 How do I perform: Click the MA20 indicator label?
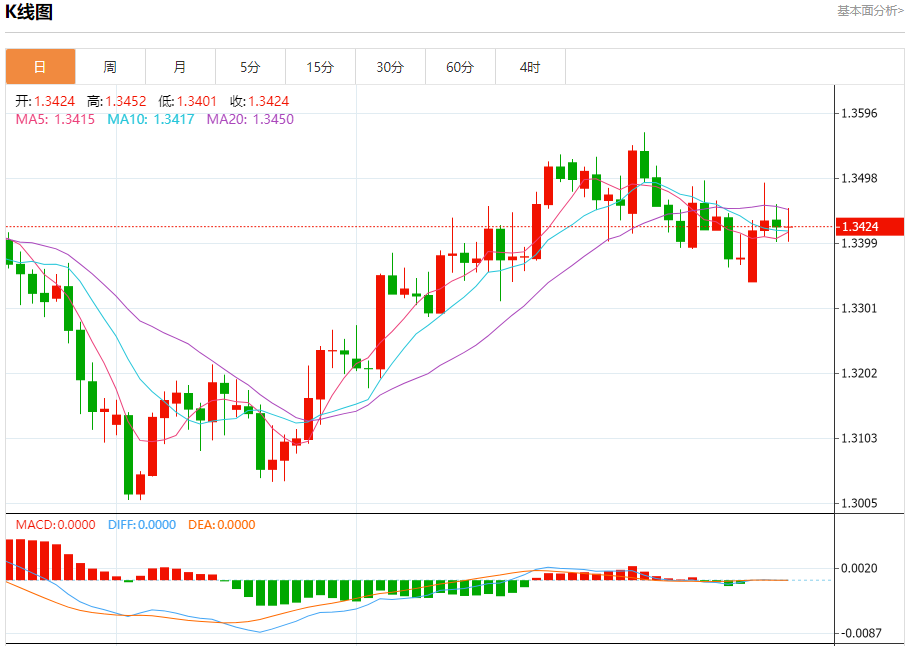250,119
